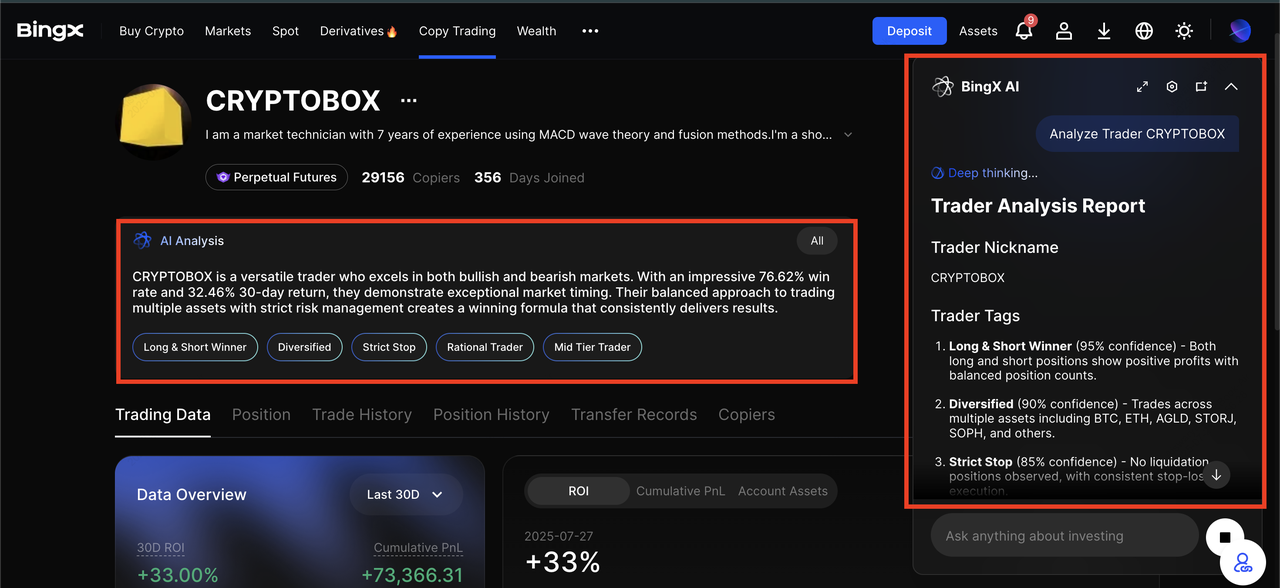This screenshot has height=588, width=1280.
Task: Expand BingX AI panel to fullscreen
Action: 1142,87
